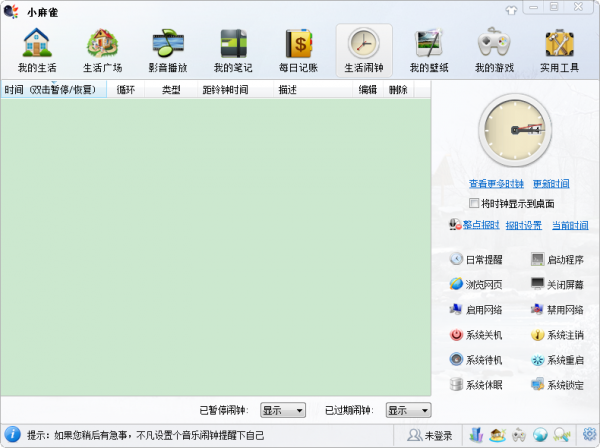Click the magnifier search icon in status bar
The height and width of the screenshot is (448, 600).
coord(562,435)
